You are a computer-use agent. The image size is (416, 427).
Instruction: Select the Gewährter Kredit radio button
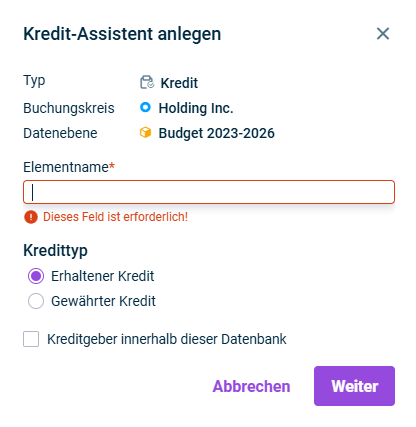pos(36,301)
